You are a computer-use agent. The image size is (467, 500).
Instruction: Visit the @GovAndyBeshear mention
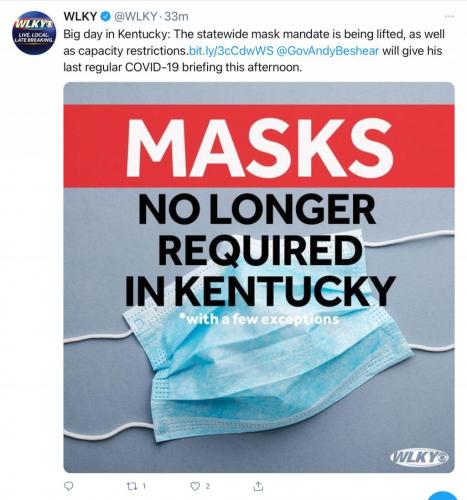328,51
